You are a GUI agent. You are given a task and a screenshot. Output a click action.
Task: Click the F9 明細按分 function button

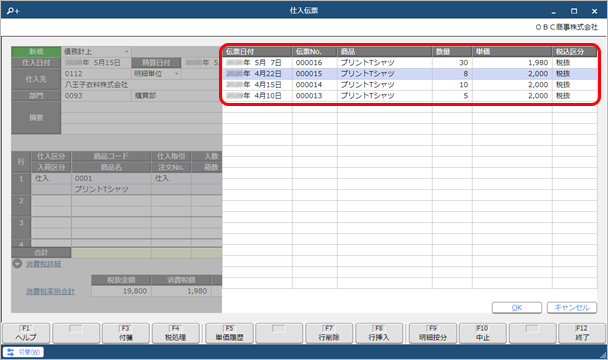coord(433,333)
